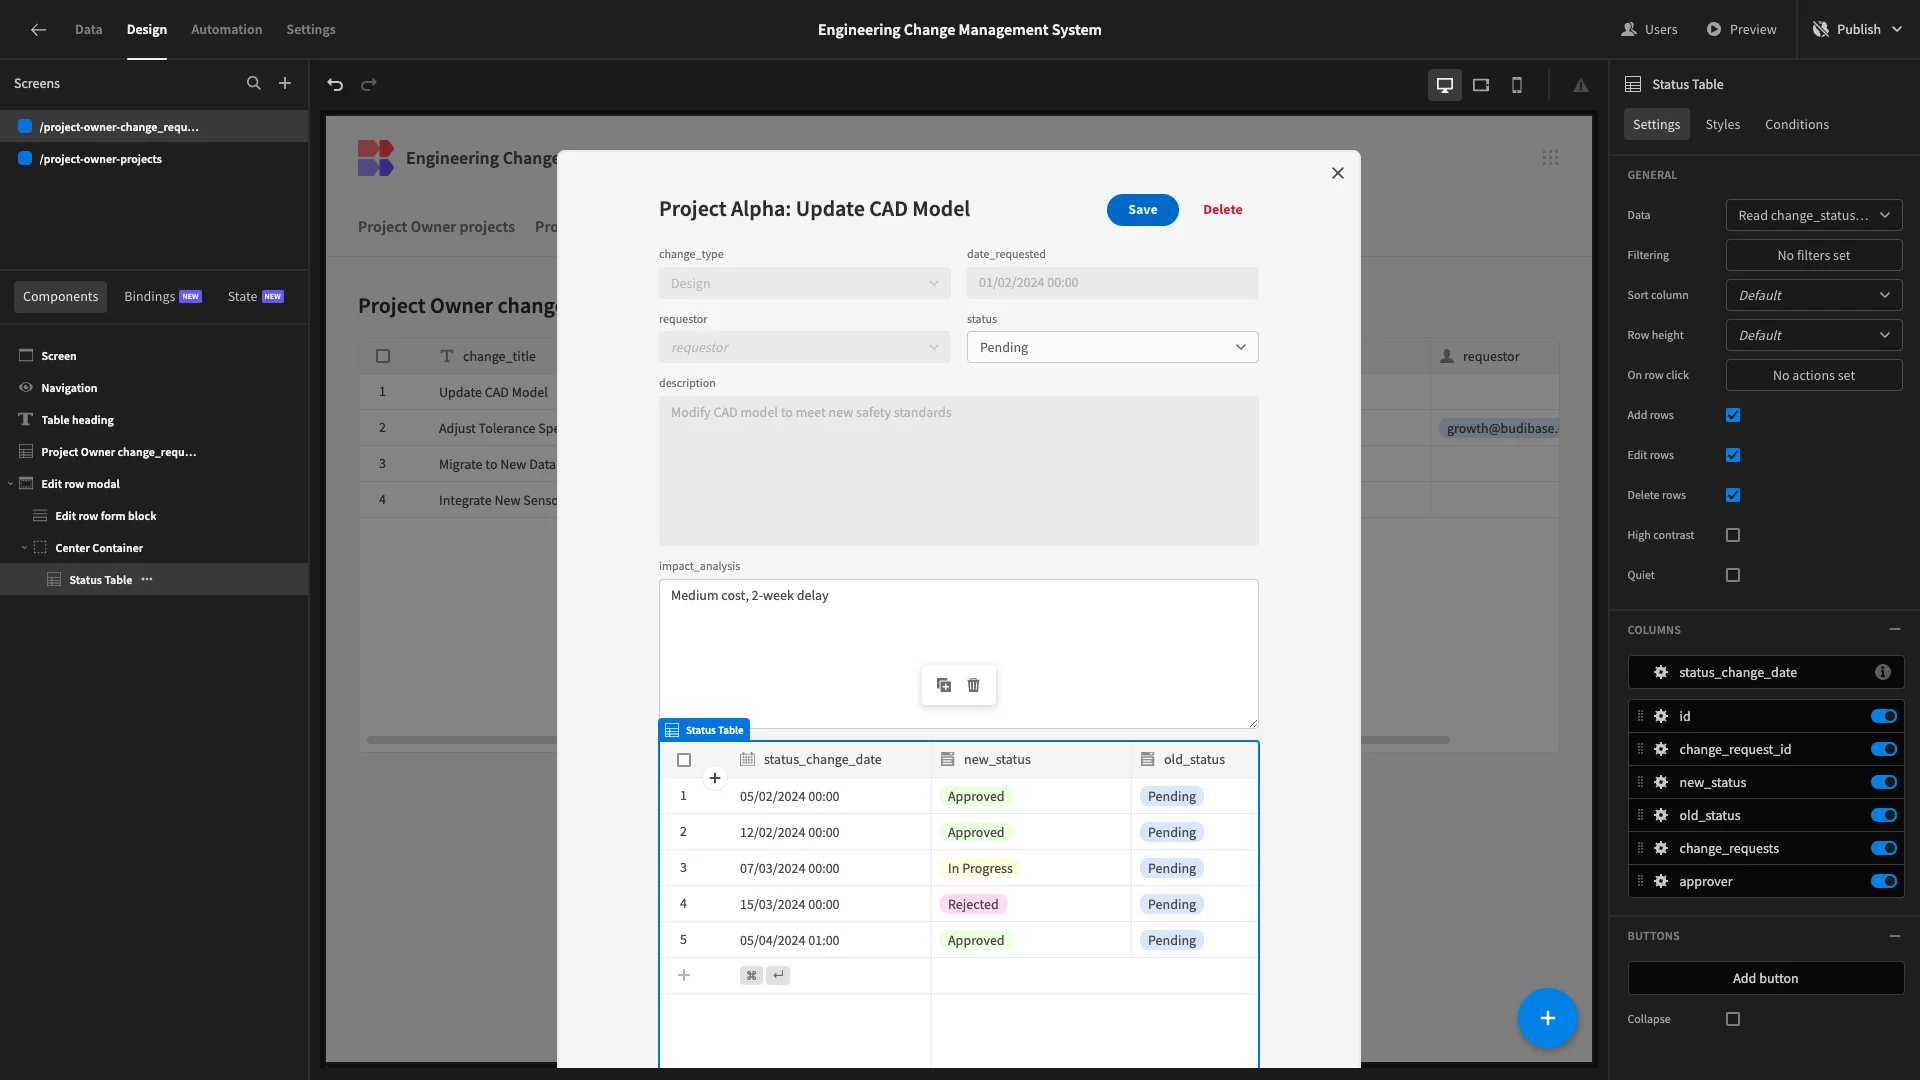Click the info icon on status_change_date

pos(1883,673)
